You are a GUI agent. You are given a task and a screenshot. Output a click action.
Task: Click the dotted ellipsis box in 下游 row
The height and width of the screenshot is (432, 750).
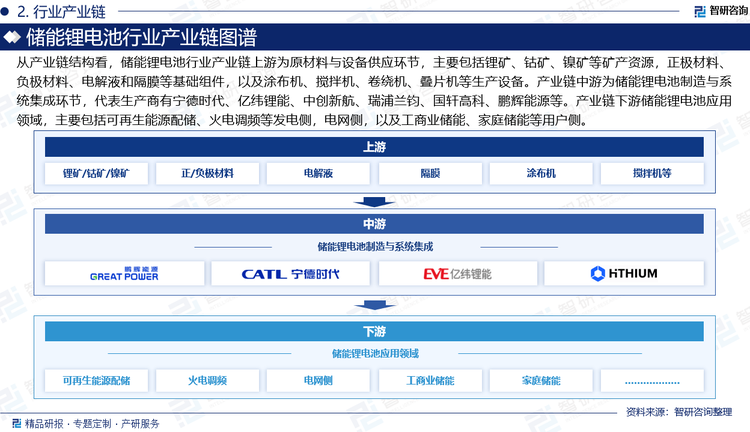pos(652,381)
